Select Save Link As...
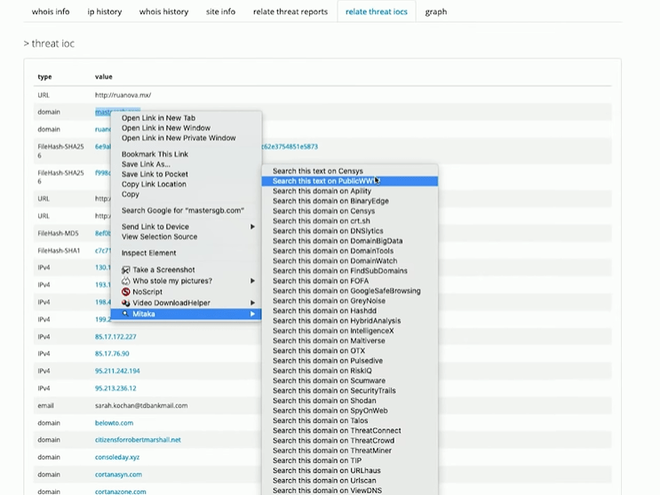This screenshot has width=660, height=495. (146, 164)
